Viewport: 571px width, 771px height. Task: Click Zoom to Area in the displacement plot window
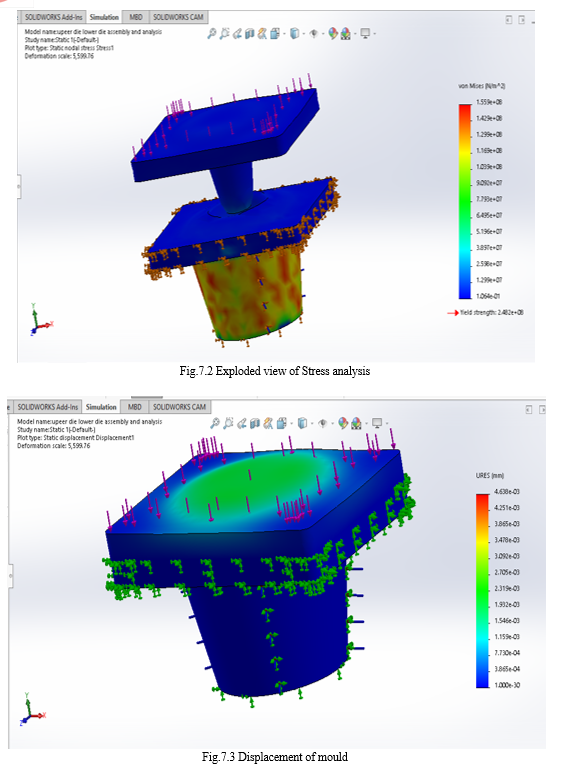tap(228, 423)
